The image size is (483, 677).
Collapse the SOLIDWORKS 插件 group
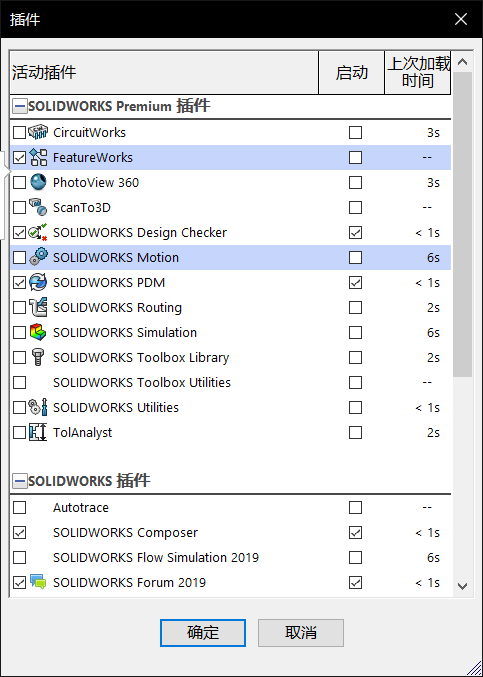19,481
